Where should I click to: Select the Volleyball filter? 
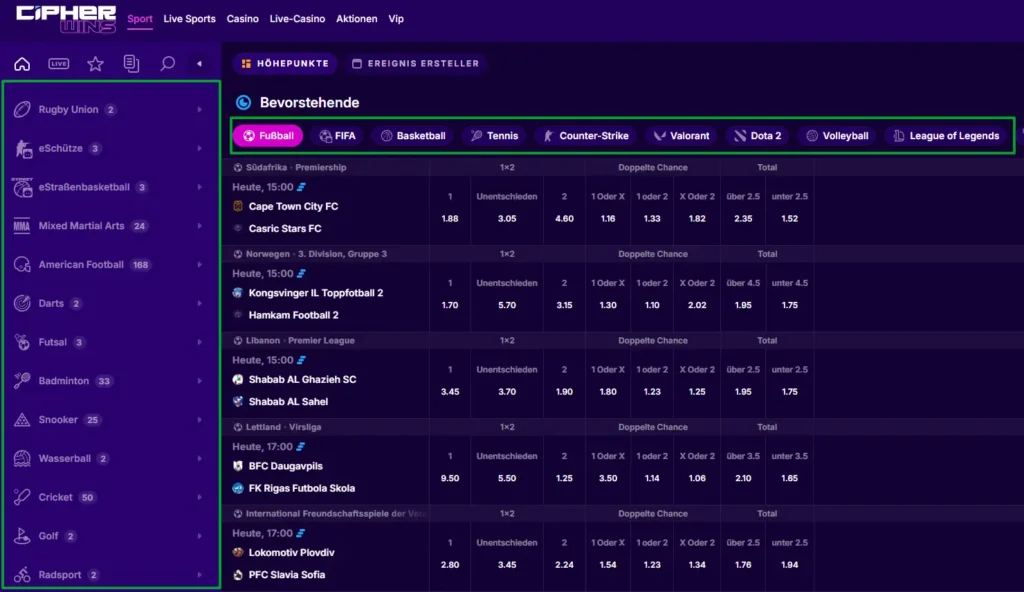[837, 136]
